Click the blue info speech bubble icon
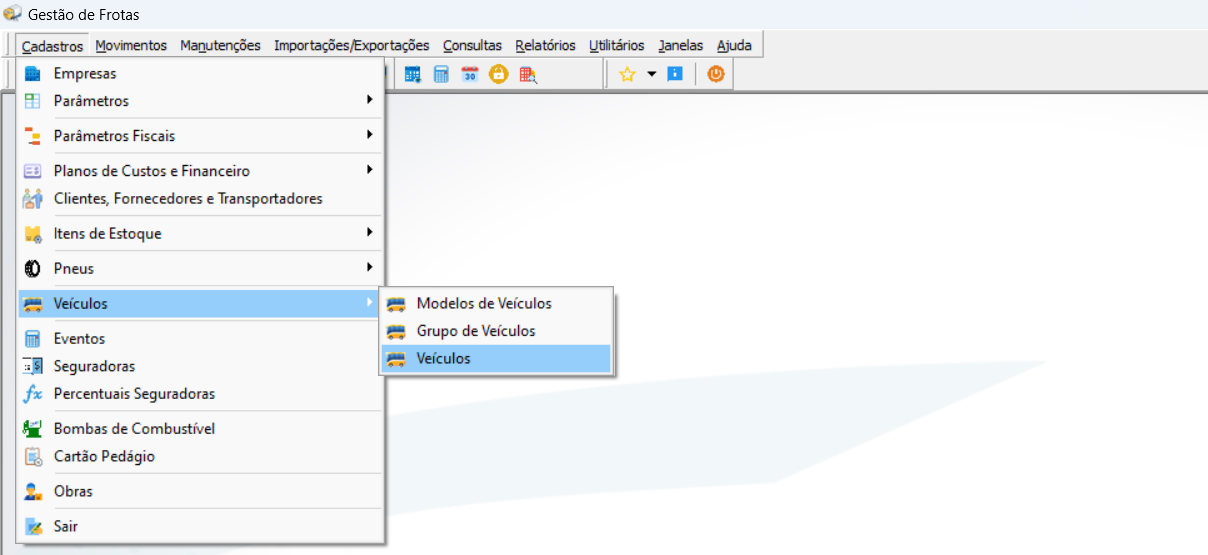The height and width of the screenshot is (555, 1208). point(675,74)
